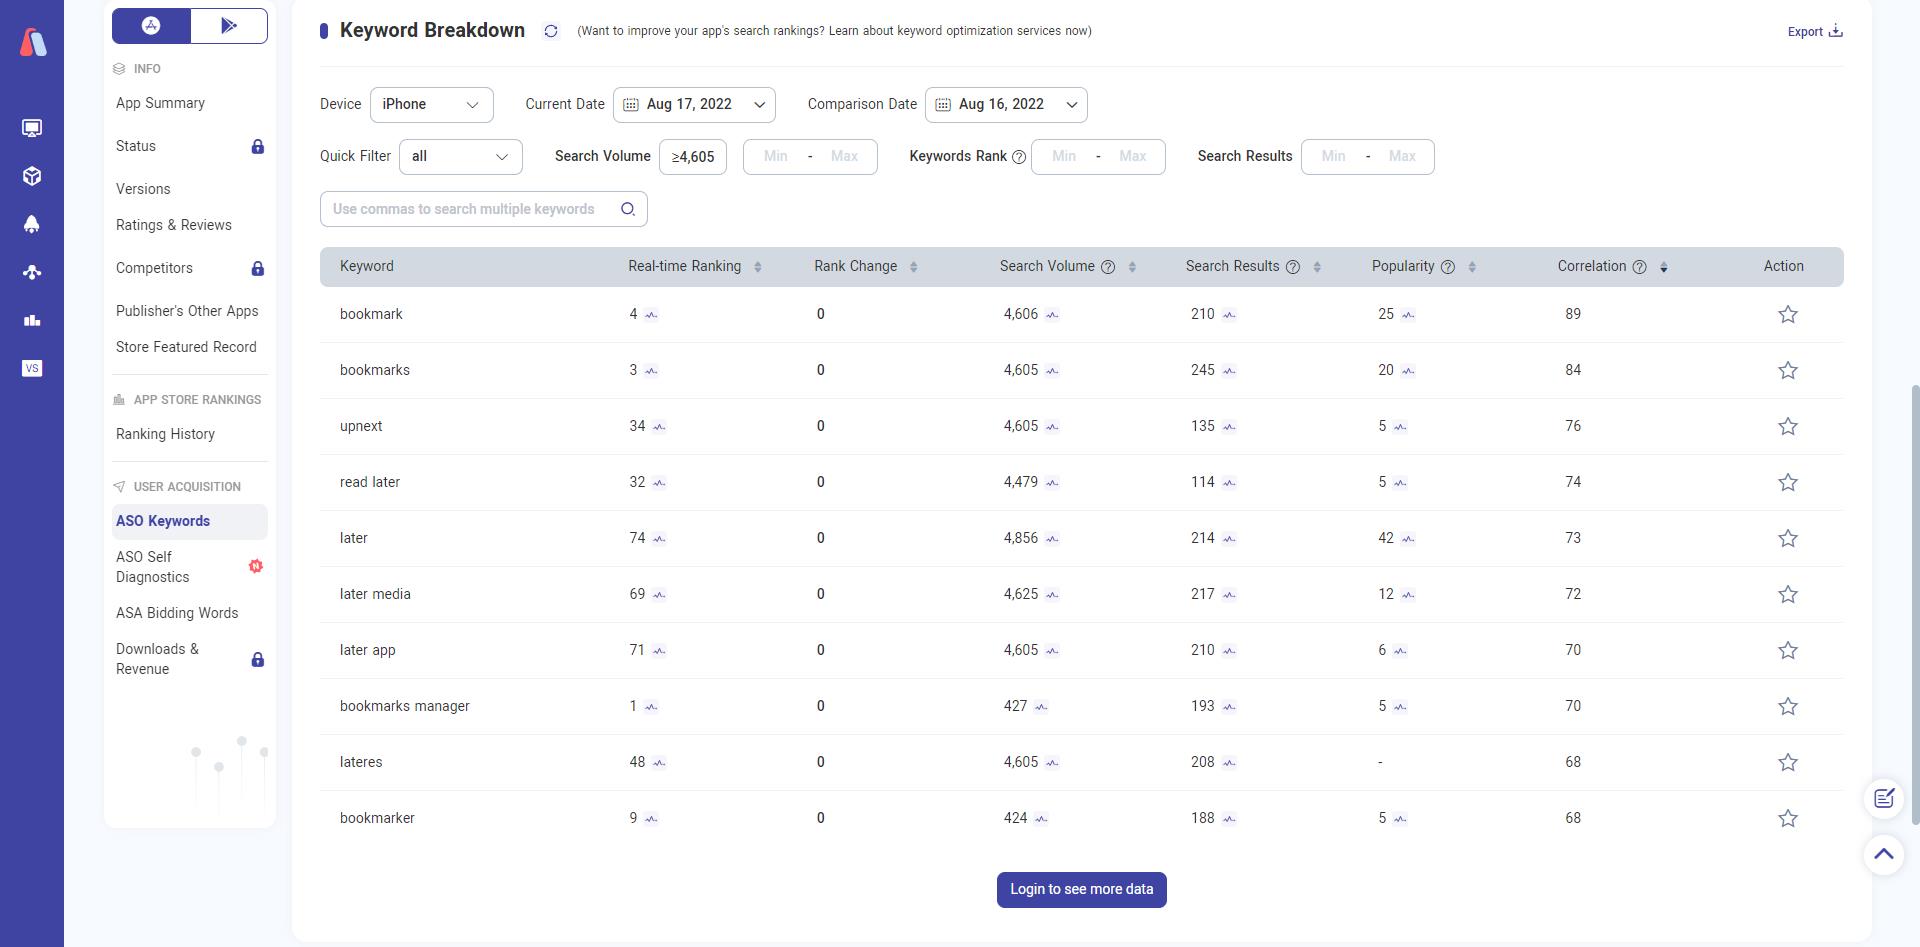Open ASA Bidding Words in sidebar

(177, 613)
